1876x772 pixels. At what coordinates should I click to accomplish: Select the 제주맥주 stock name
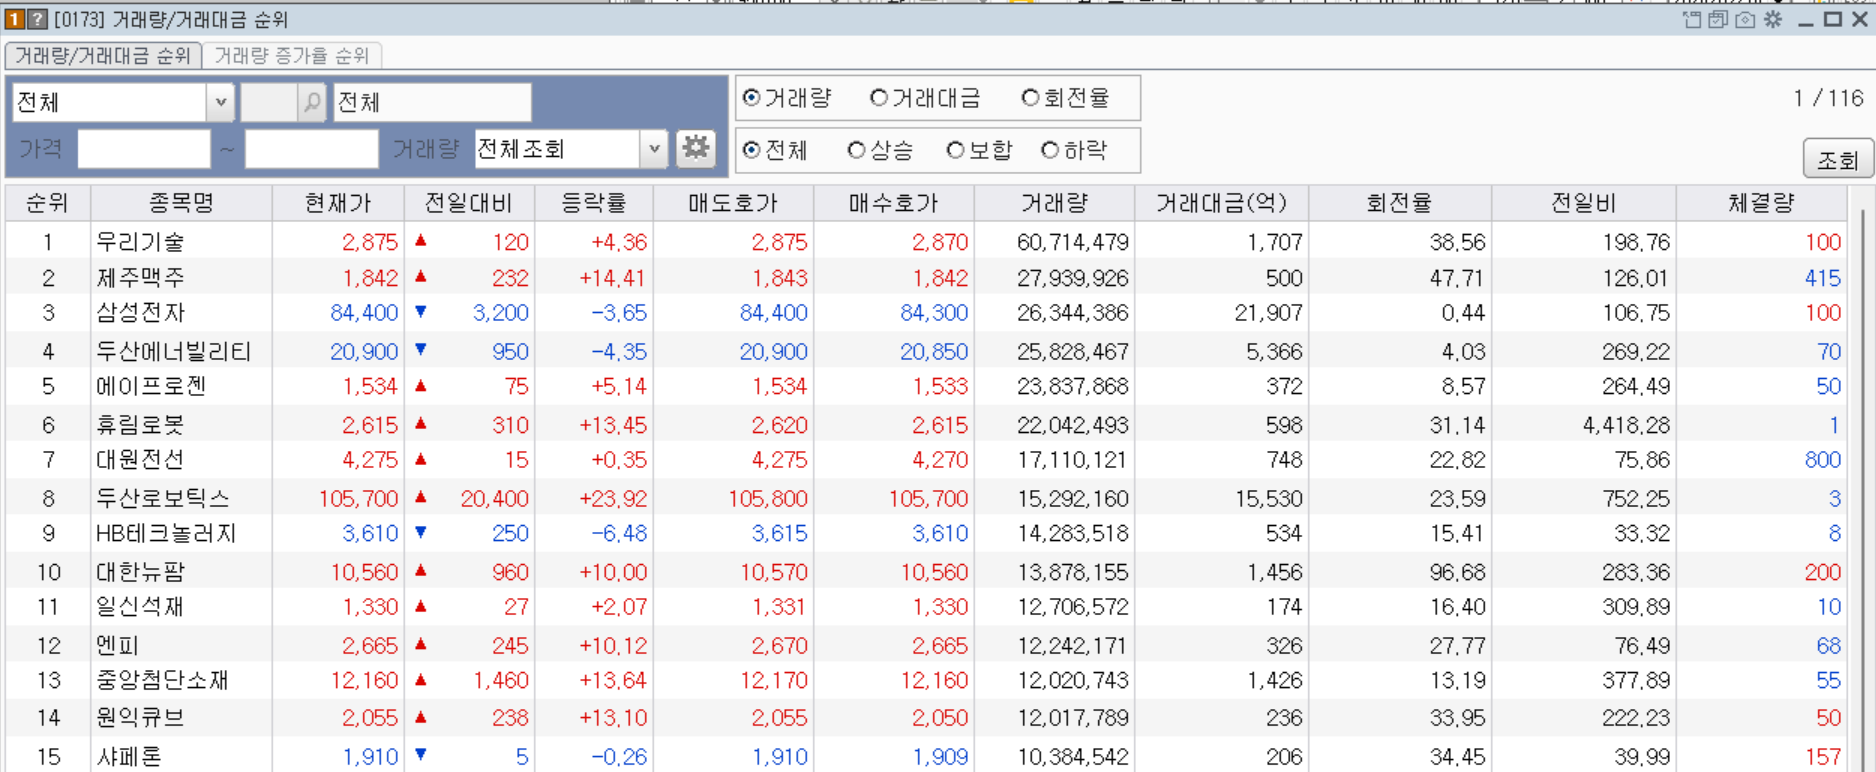coord(140,278)
